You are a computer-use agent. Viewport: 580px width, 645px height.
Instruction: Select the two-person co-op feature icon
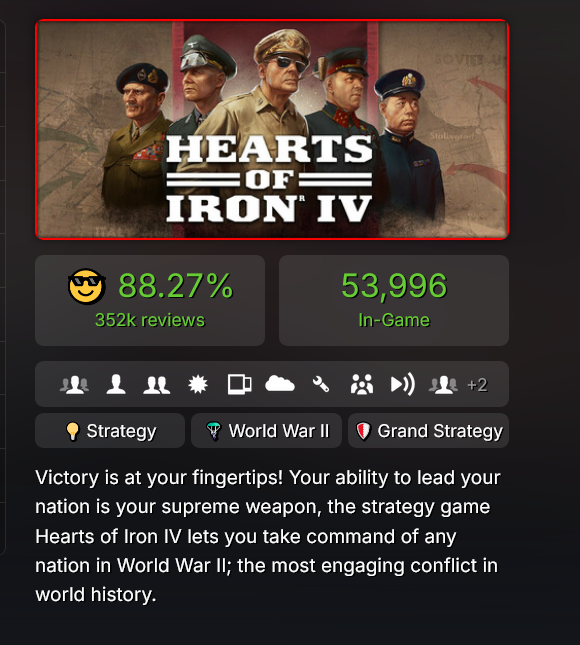[156, 385]
